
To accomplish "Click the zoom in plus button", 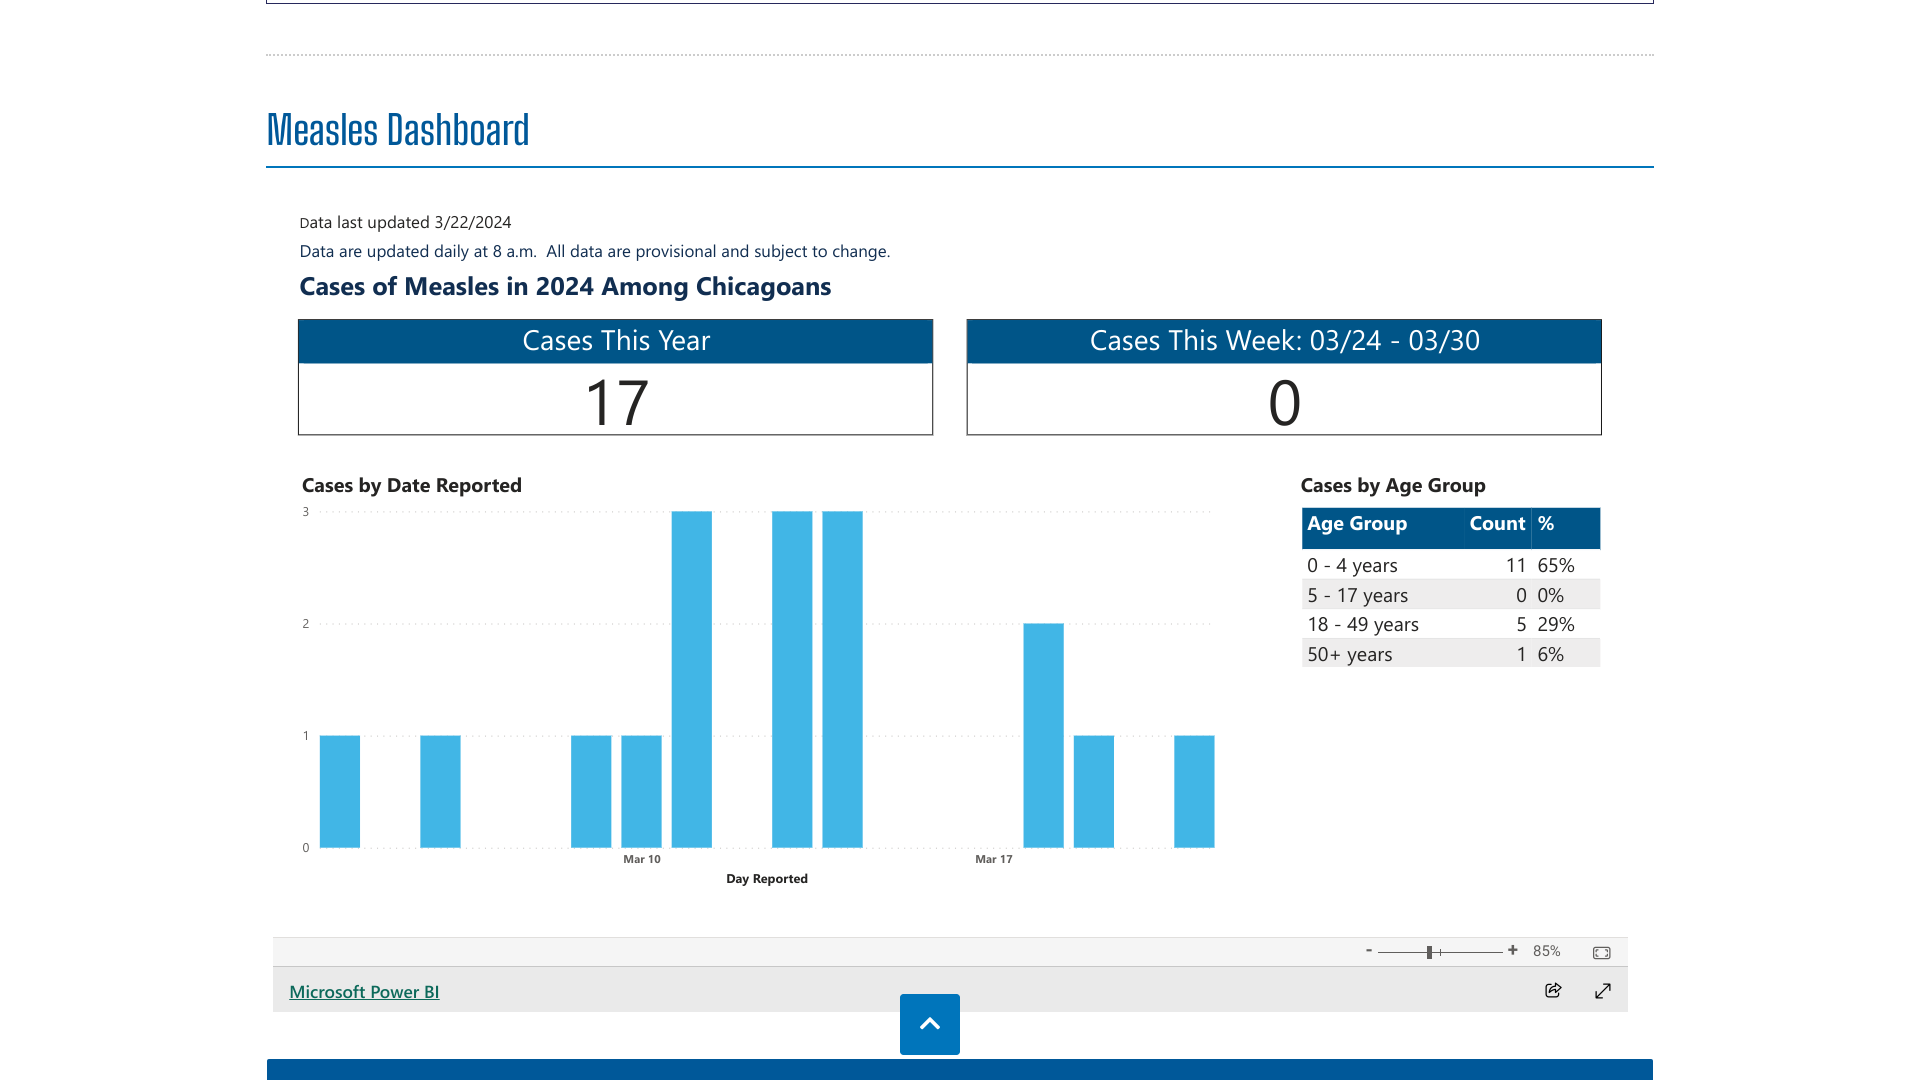I will click(1513, 951).
